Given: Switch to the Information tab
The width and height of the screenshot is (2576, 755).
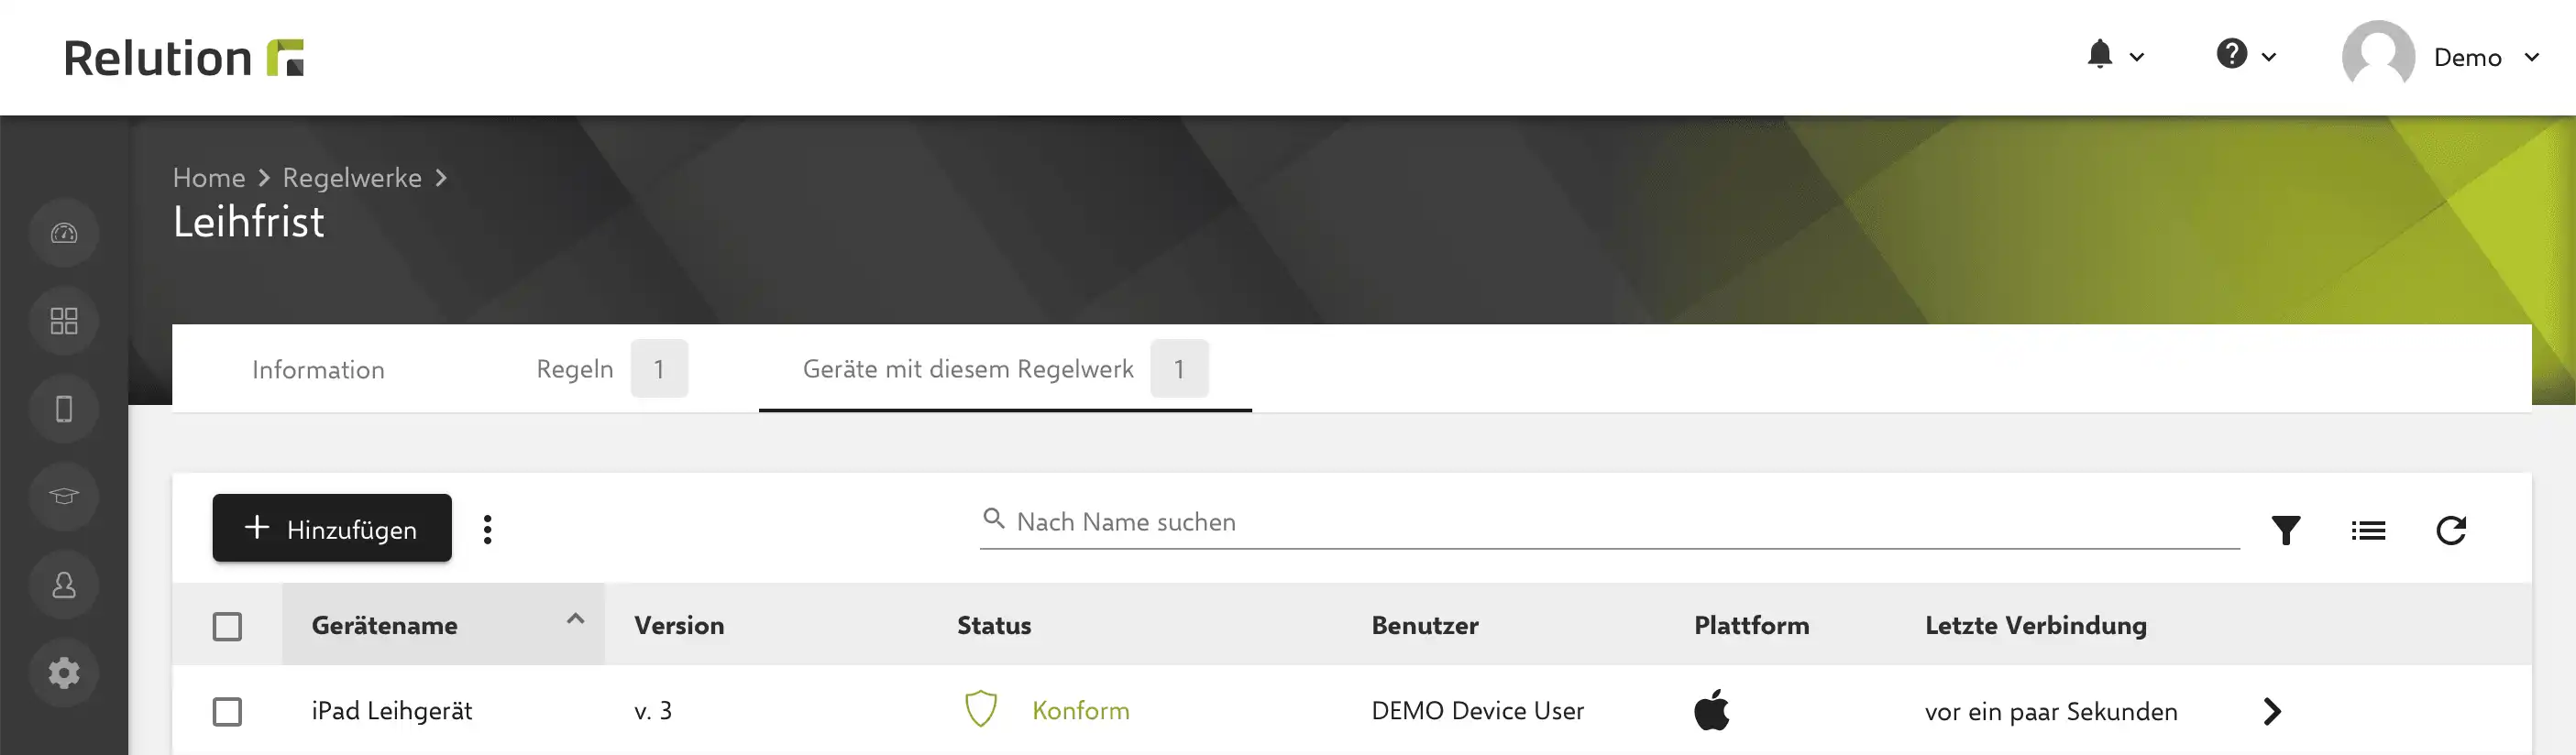Looking at the screenshot, I should click(x=318, y=370).
